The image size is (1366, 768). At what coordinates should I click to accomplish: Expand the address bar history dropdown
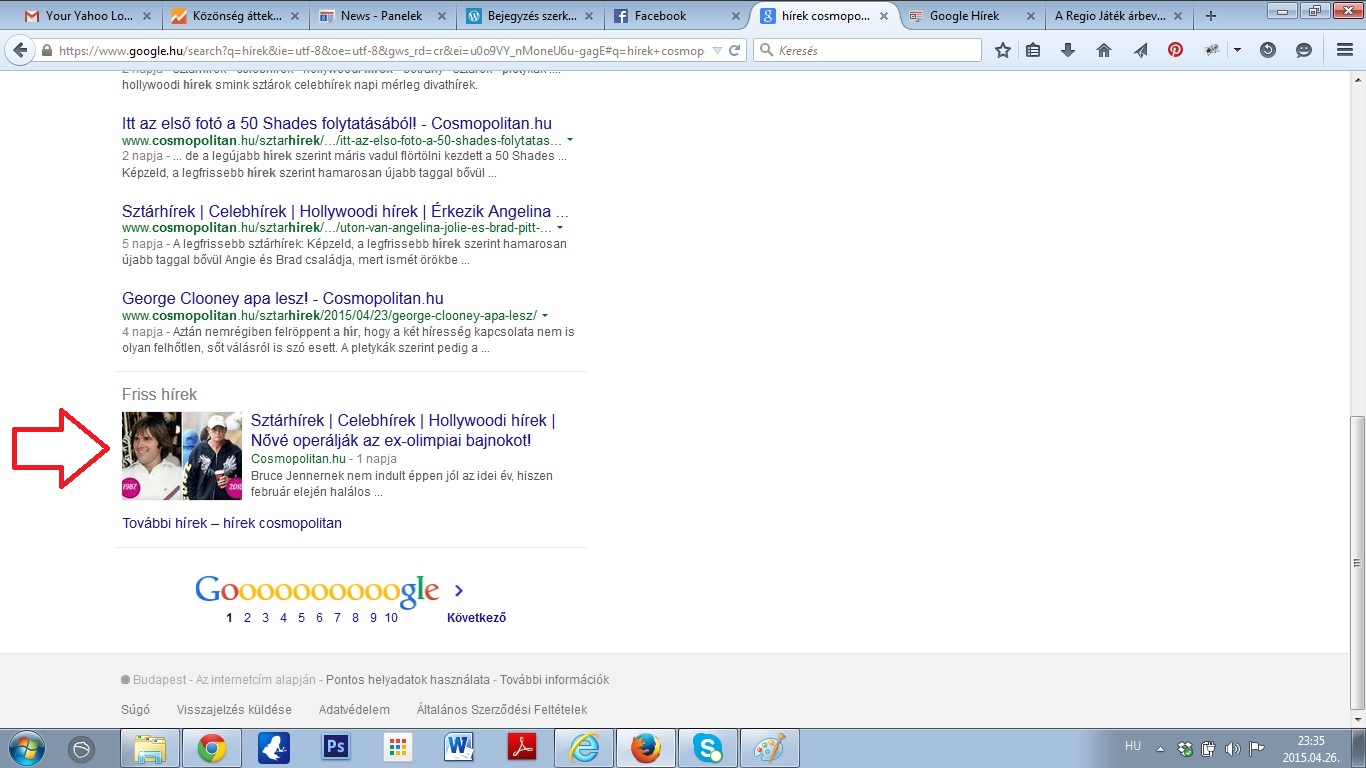(717, 50)
